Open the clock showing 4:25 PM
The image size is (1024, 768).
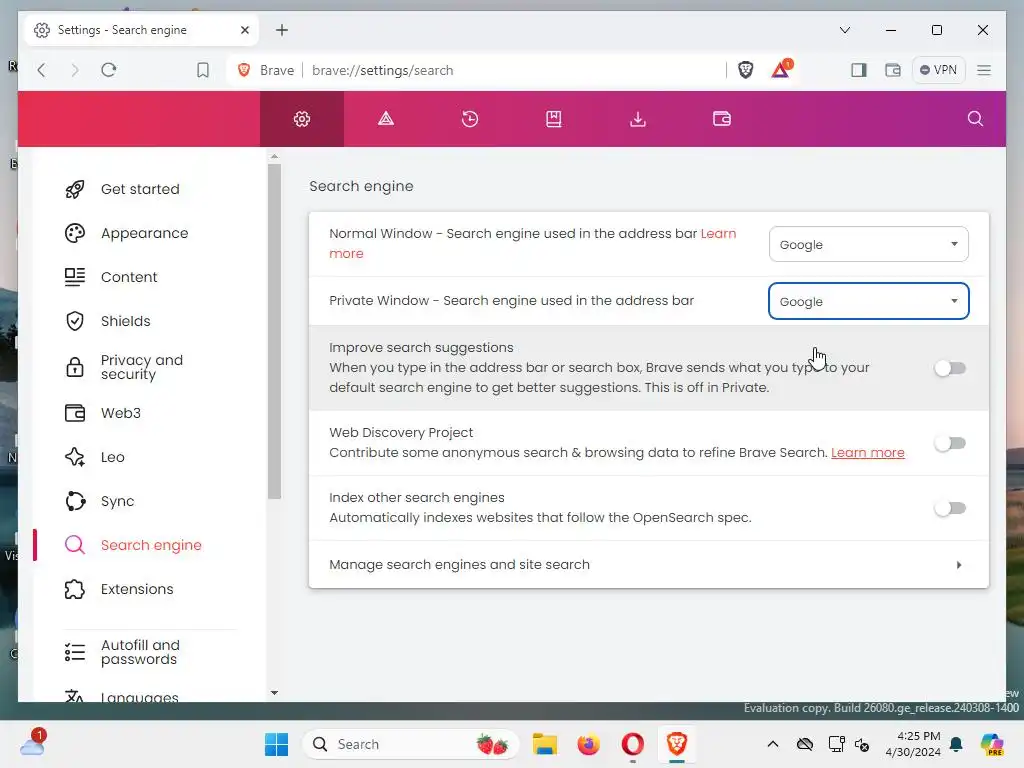(x=913, y=744)
